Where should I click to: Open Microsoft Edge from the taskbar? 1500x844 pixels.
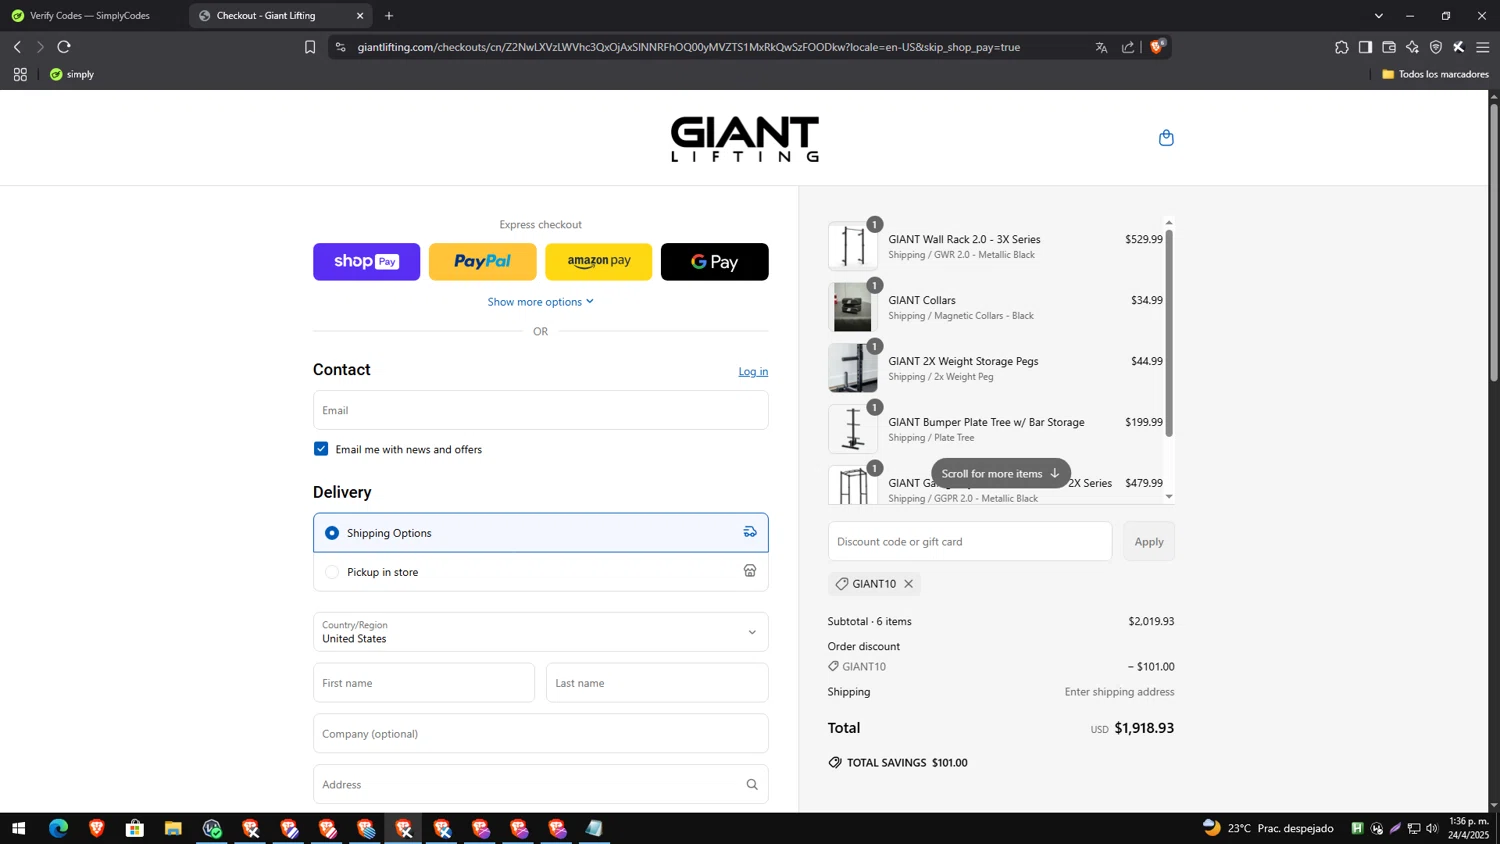coord(58,828)
